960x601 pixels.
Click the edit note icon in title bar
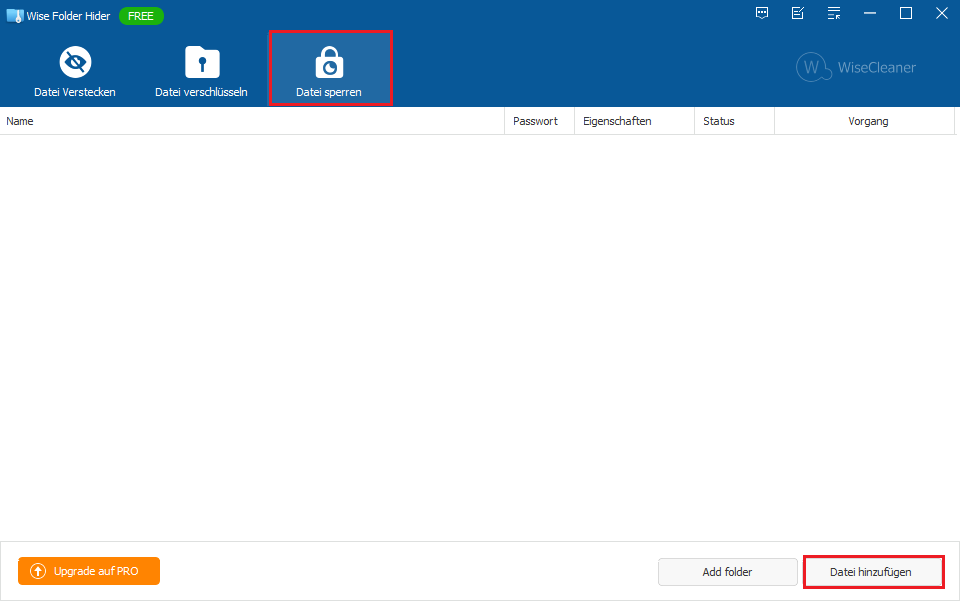tap(798, 13)
